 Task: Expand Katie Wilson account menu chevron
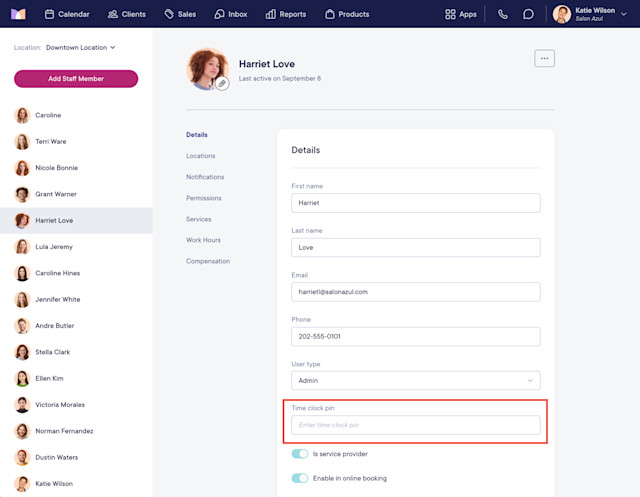tap(624, 14)
